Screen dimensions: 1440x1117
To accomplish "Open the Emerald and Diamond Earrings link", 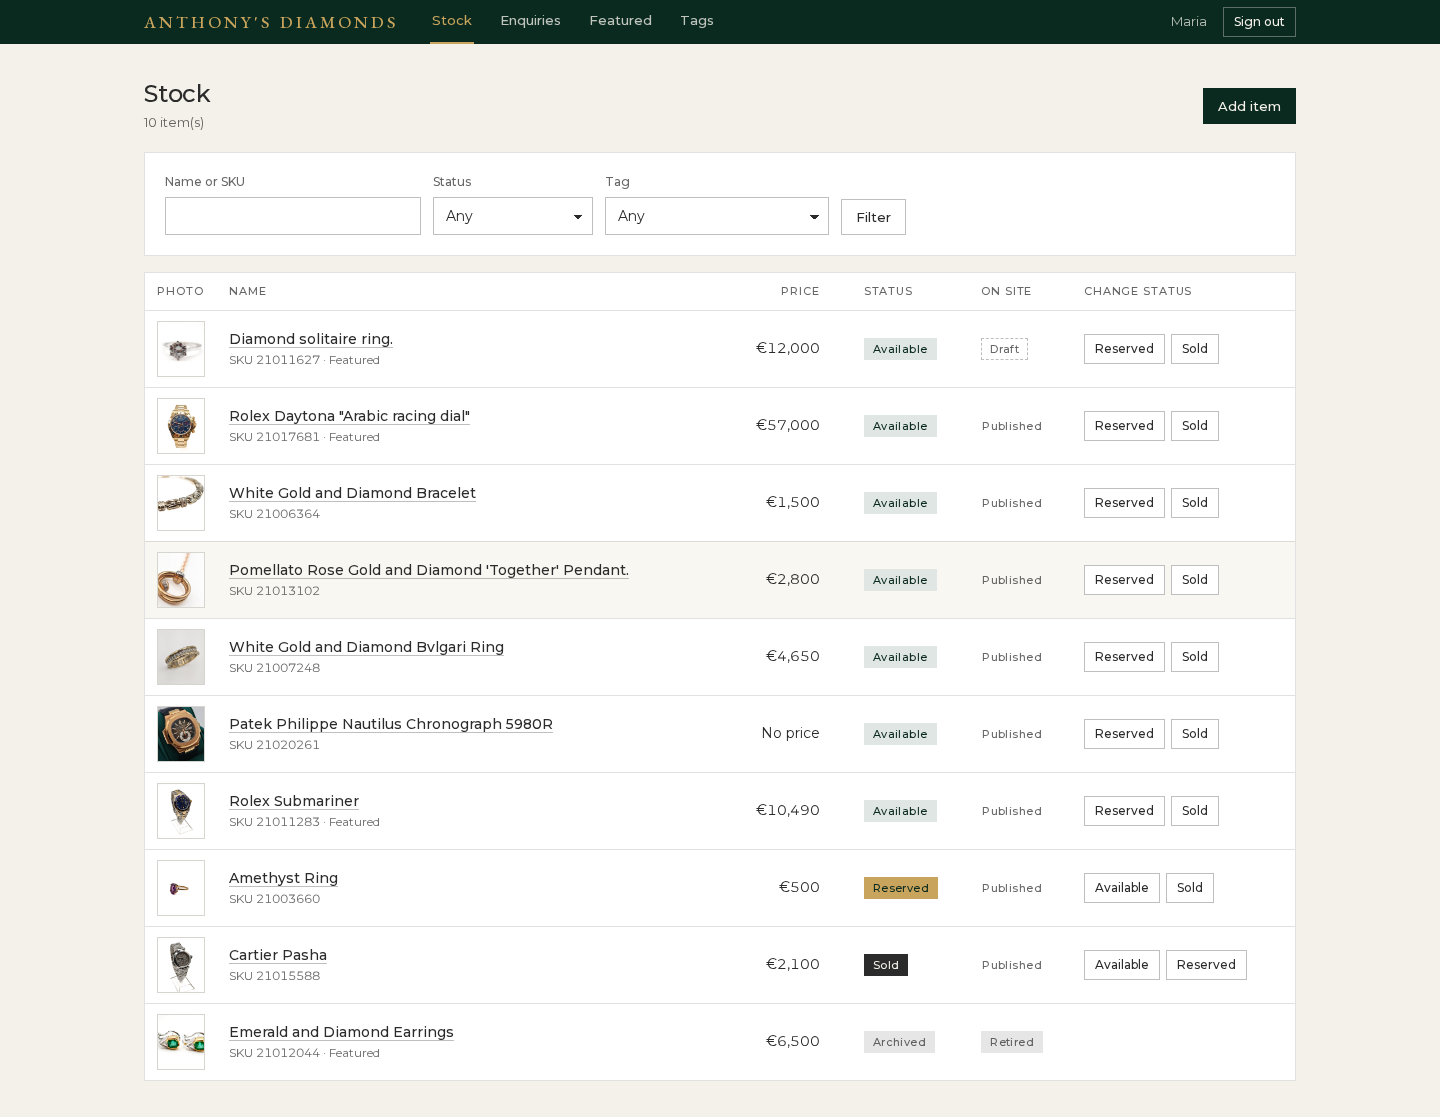I will point(341,1032).
